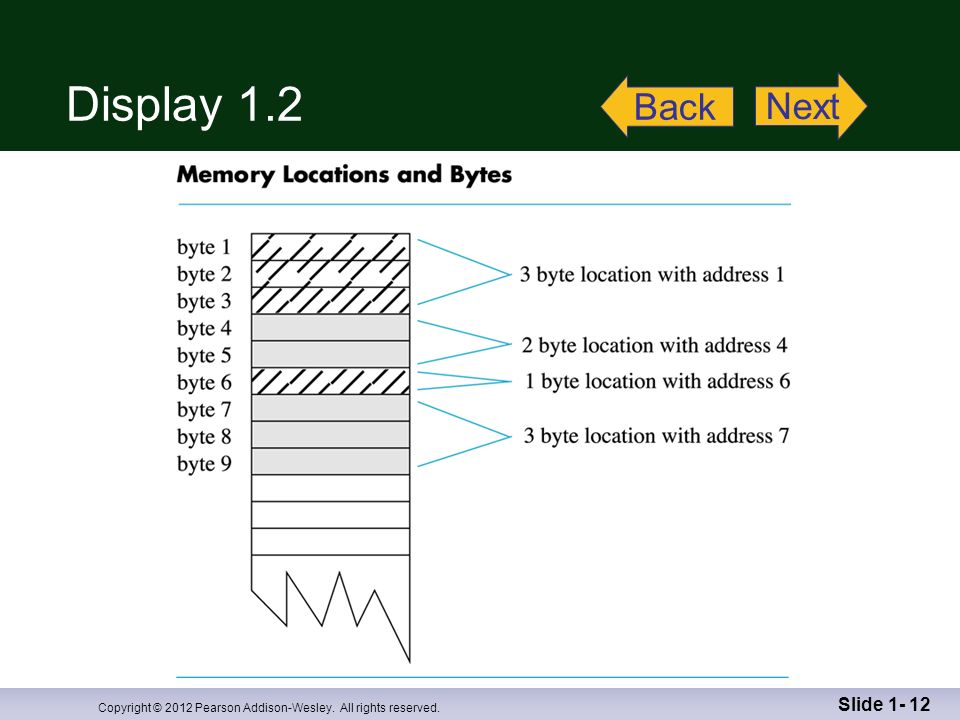Click the hatched memory cell beside byte 6
This screenshot has width=960, height=720.
click(x=331, y=381)
